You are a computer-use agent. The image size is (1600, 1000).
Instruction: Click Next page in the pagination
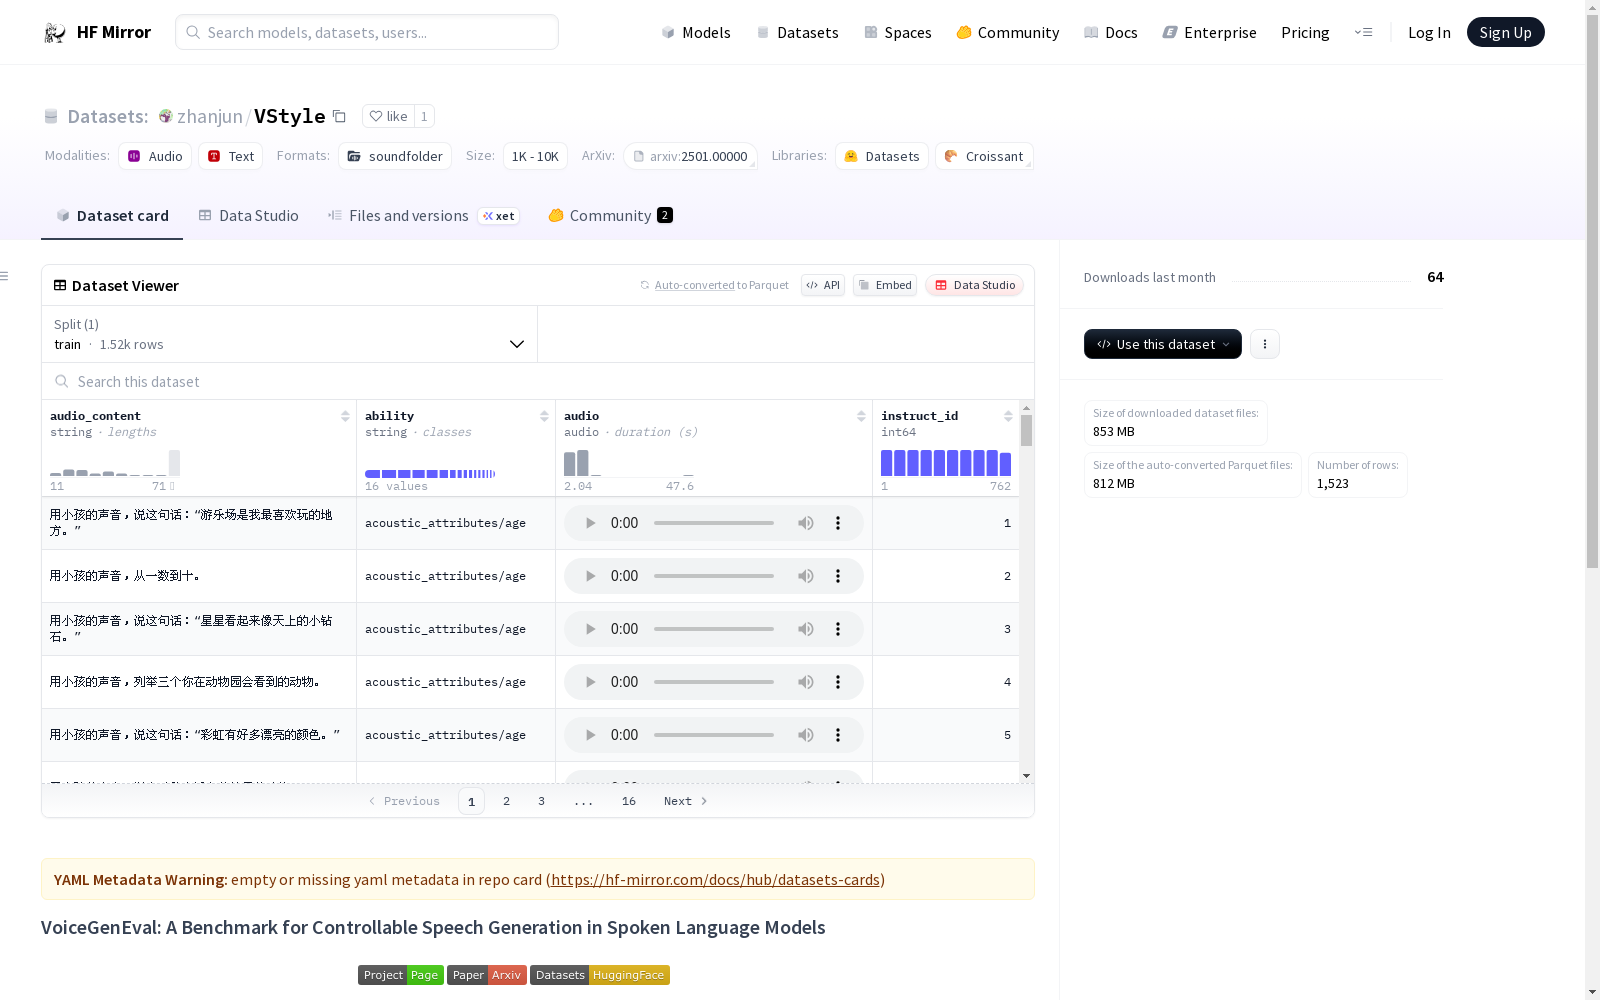tap(686, 801)
